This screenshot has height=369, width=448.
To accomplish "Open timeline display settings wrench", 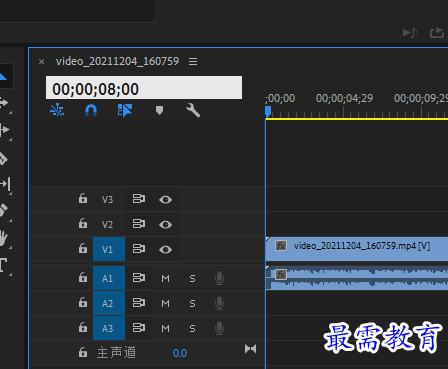I will [193, 110].
